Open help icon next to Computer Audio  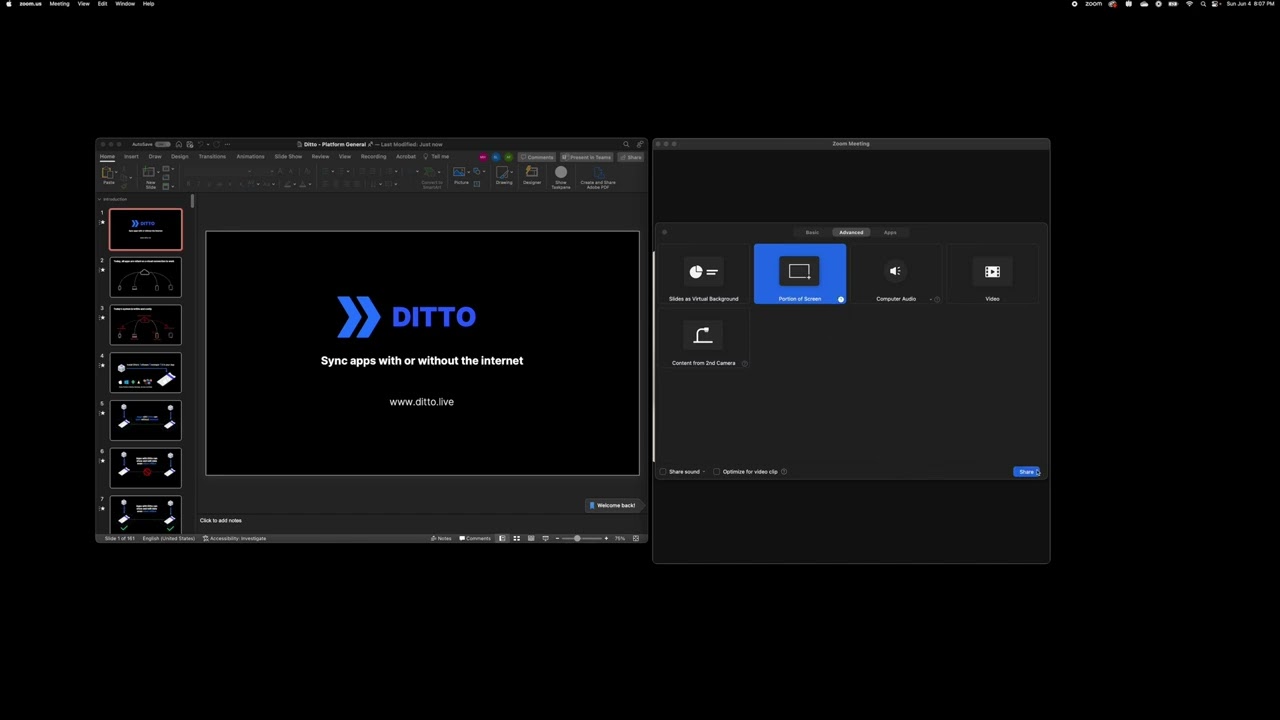937,299
